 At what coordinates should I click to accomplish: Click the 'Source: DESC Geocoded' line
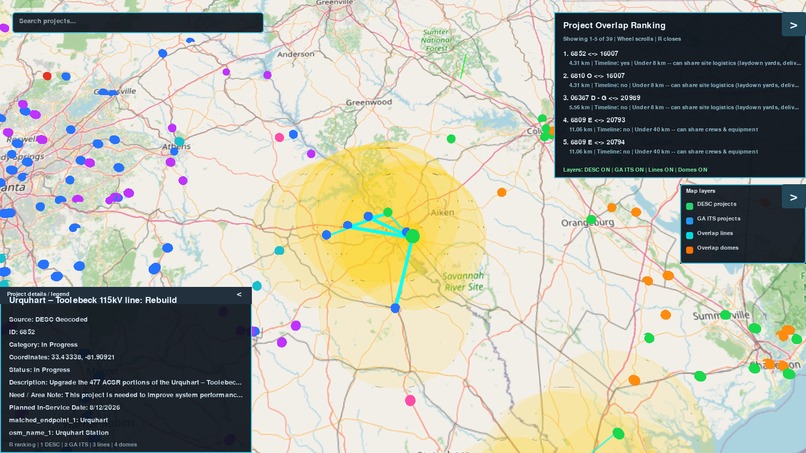(x=48, y=319)
